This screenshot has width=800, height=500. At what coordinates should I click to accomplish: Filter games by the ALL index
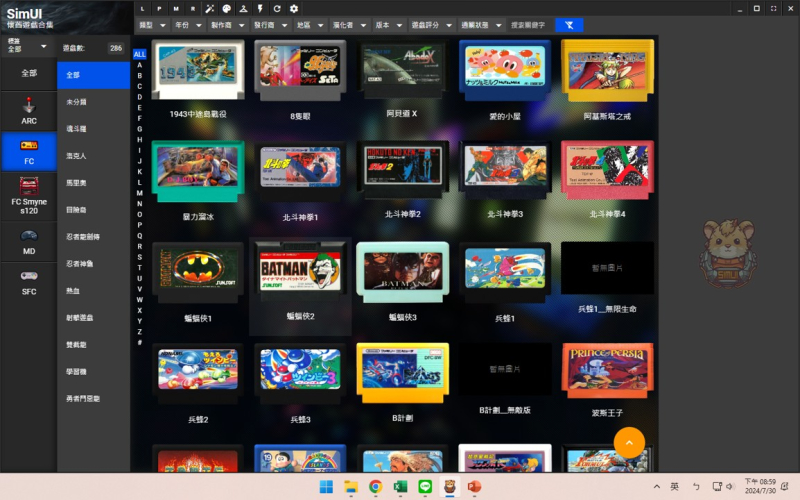139,54
